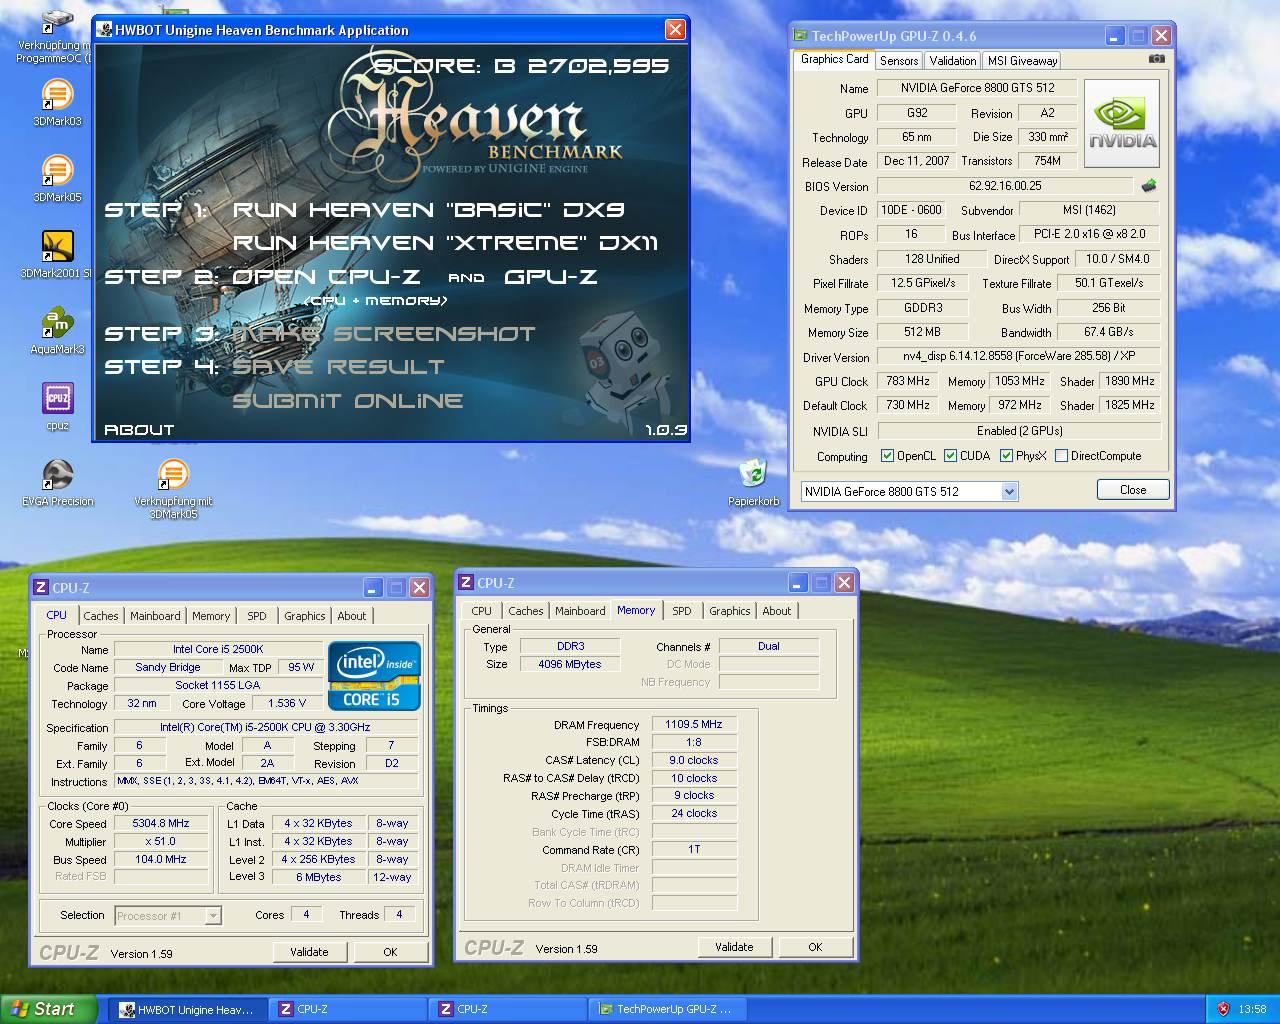Click the Heaven Benchmark window title icon
The width and height of the screenshot is (1280, 1024).
[104, 29]
